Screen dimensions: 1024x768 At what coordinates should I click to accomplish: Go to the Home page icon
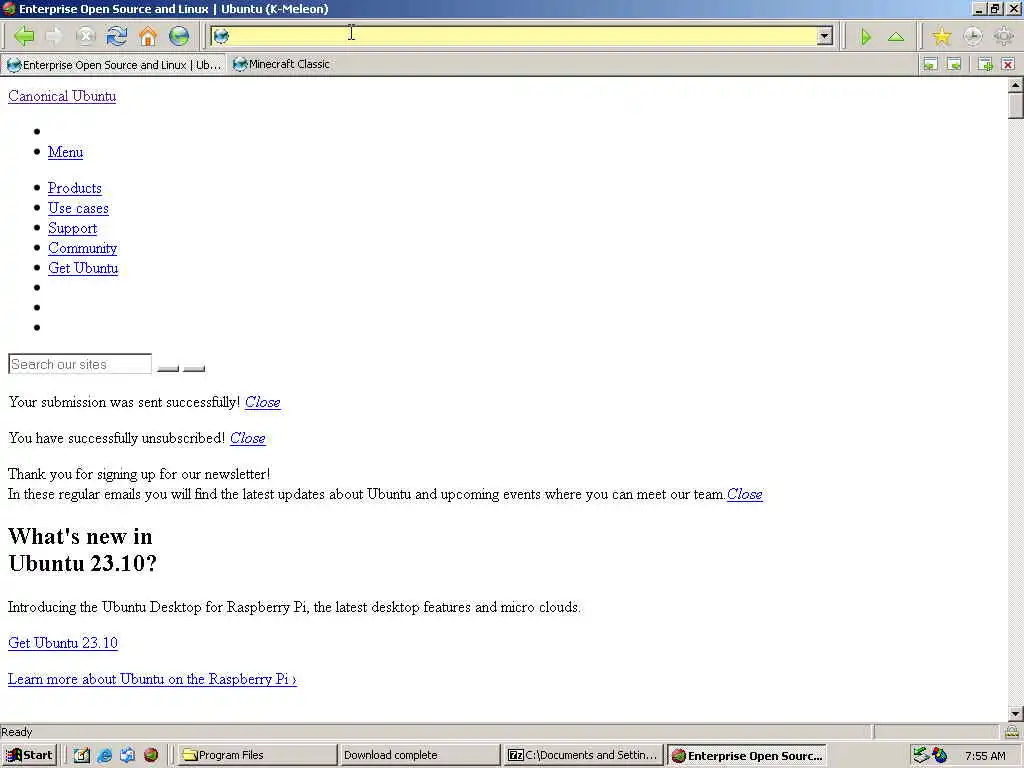click(148, 36)
